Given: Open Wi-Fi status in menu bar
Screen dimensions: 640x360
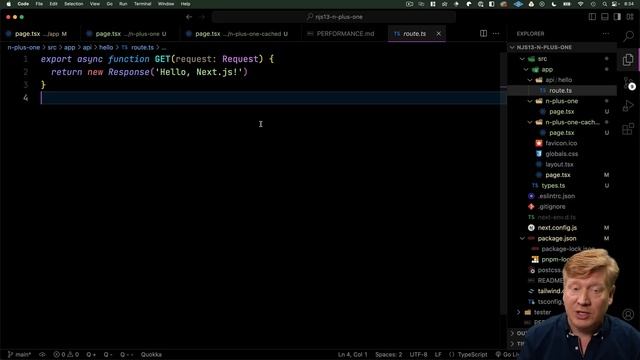Looking at the screenshot, I should [580, 4].
